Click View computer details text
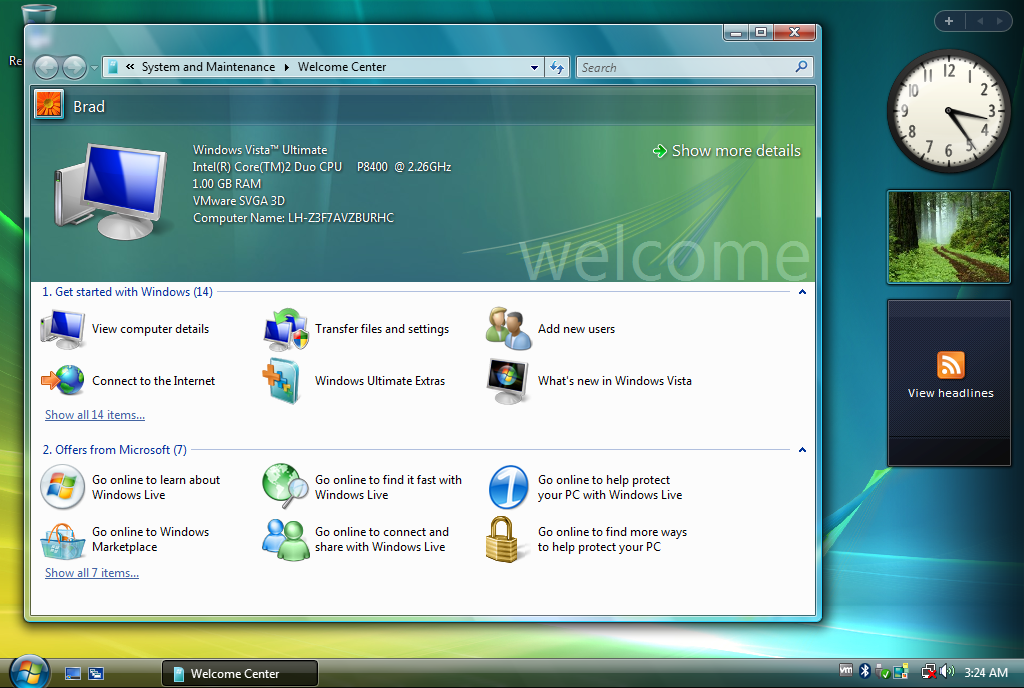Screen dimensions: 1024x688 pos(150,329)
